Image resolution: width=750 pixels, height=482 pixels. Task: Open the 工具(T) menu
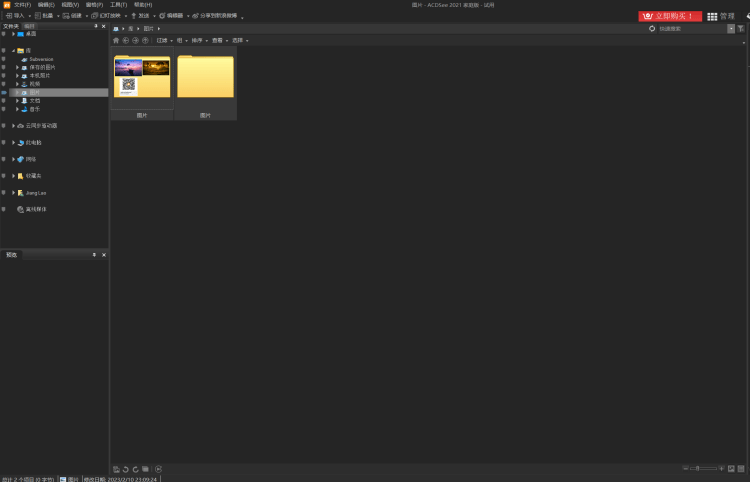point(119,5)
